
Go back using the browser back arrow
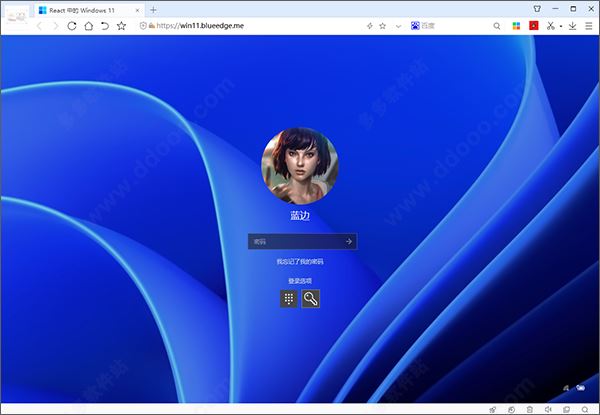(39, 26)
